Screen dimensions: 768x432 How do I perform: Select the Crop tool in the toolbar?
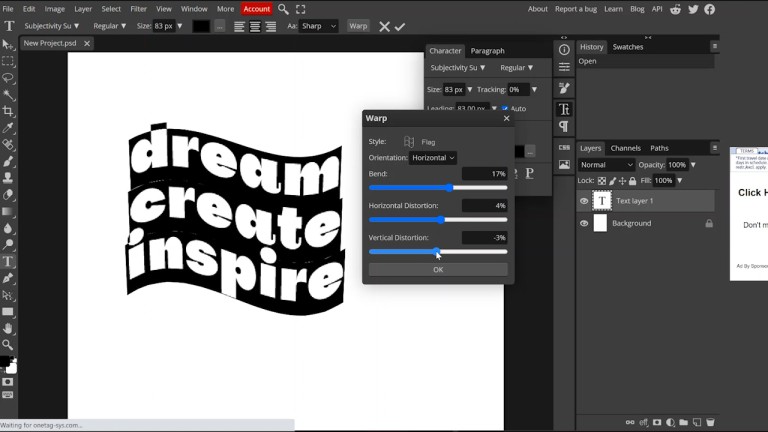tap(8, 111)
